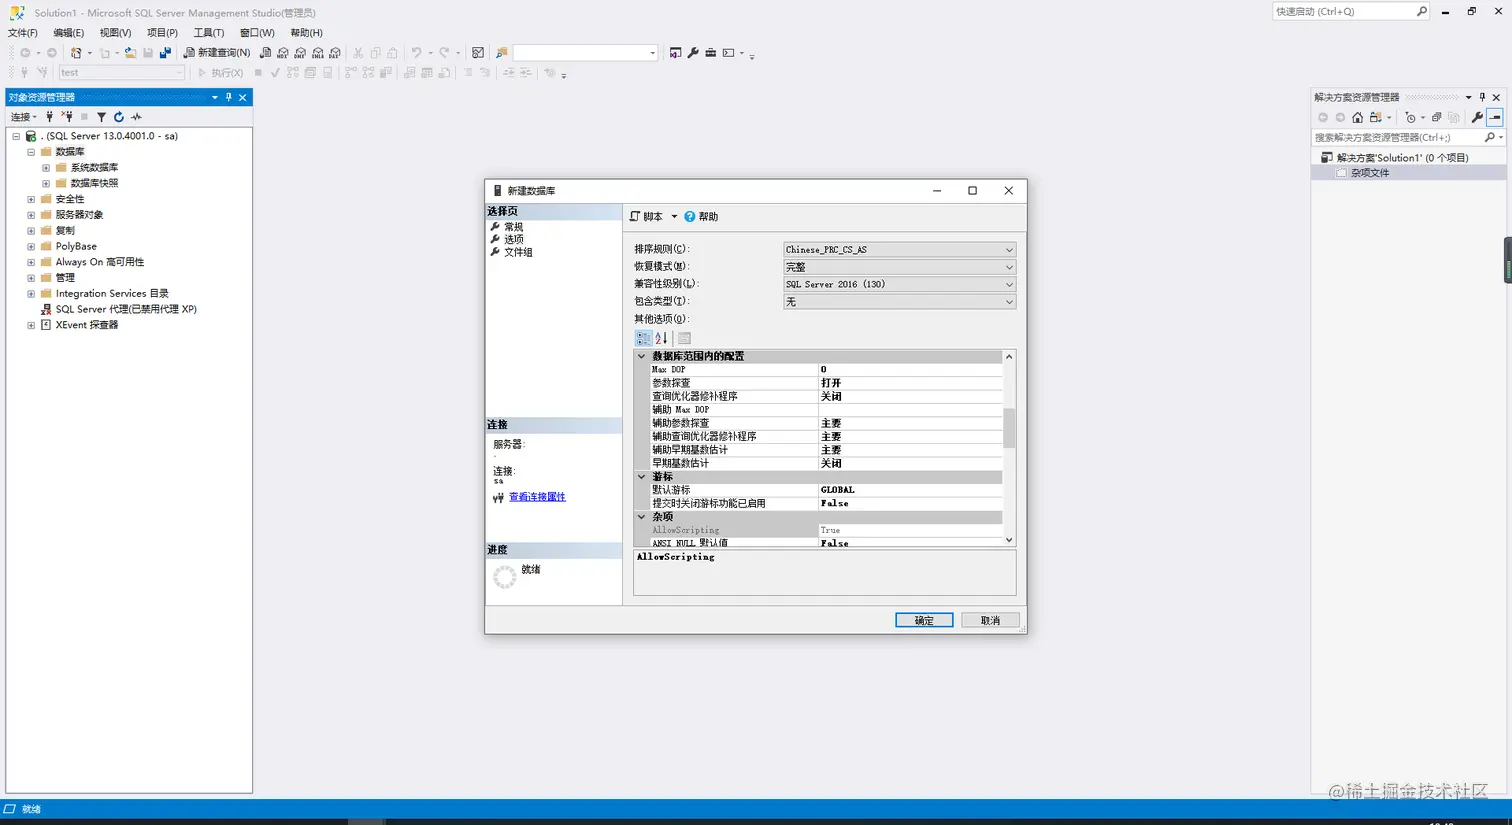Click the 快速启动 quick launch box
The width and height of the screenshot is (1512, 825).
[1351, 12]
